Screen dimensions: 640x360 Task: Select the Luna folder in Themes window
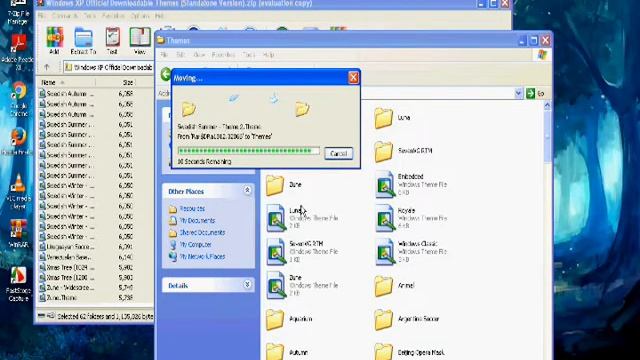pyautogui.click(x=392, y=118)
